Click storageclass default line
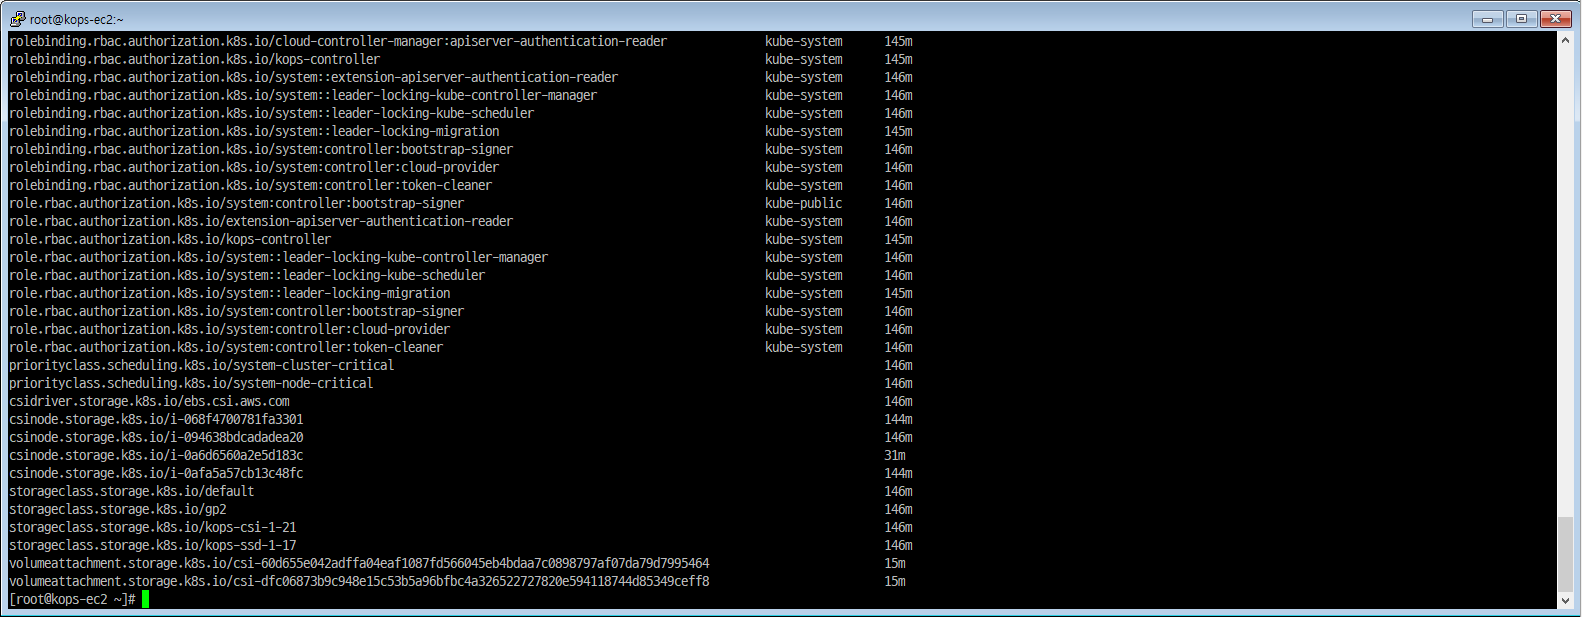The width and height of the screenshot is (1582, 617). [461, 491]
